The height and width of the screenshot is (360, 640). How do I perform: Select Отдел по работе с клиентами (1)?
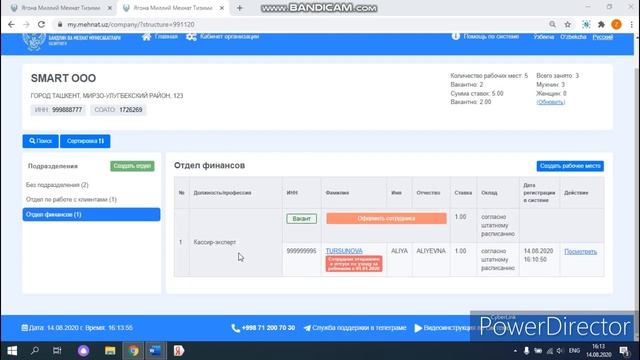pos(71,200)
